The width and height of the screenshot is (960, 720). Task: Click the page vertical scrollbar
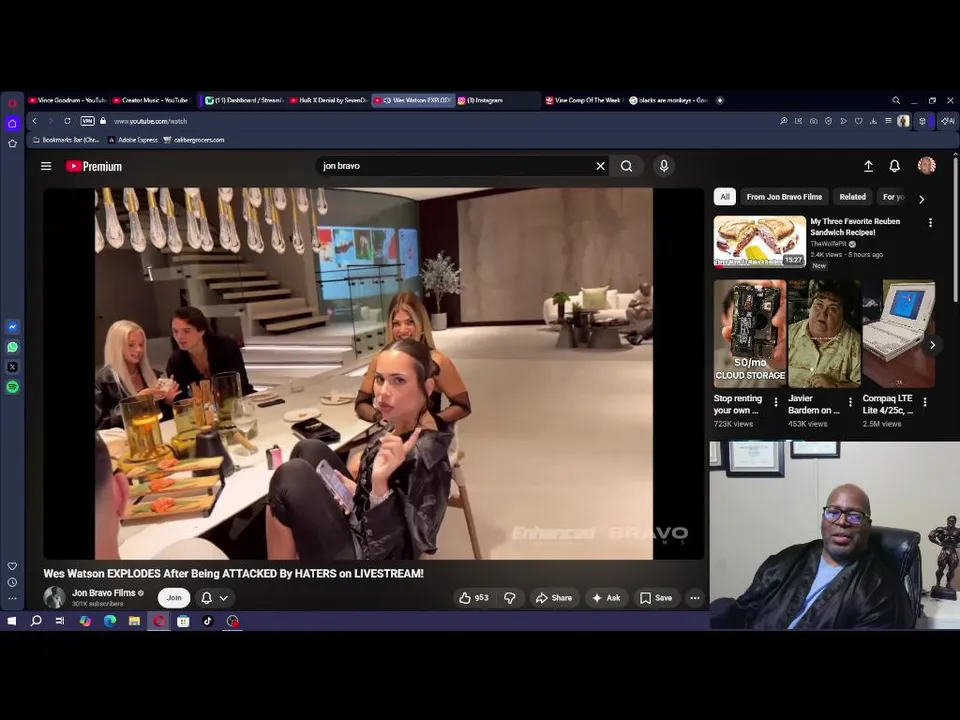coord(956,228)
